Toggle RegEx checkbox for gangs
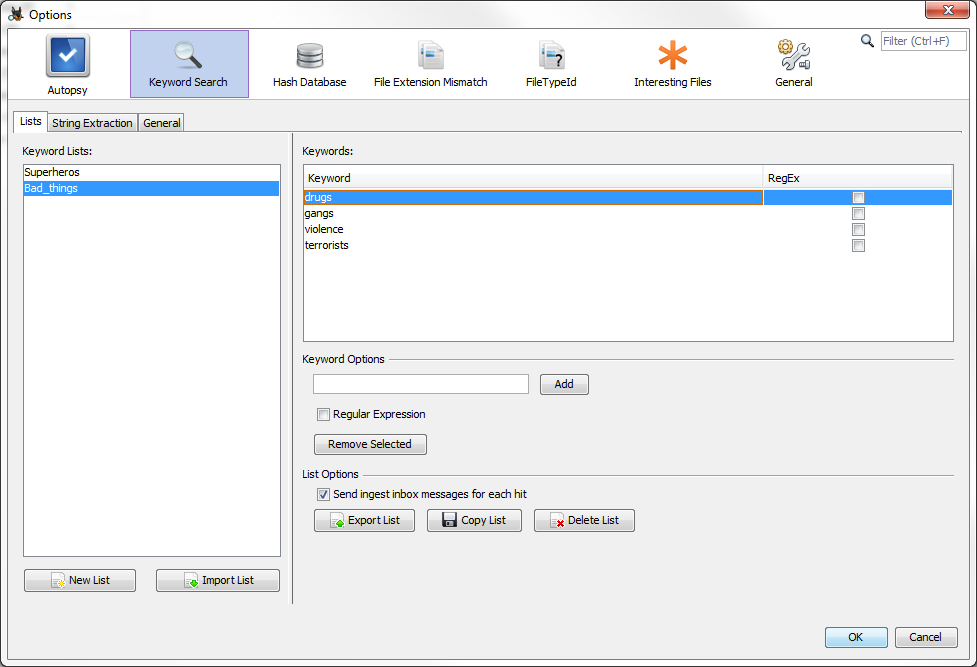This screenshot has height=667, width=977. (858, 214)
